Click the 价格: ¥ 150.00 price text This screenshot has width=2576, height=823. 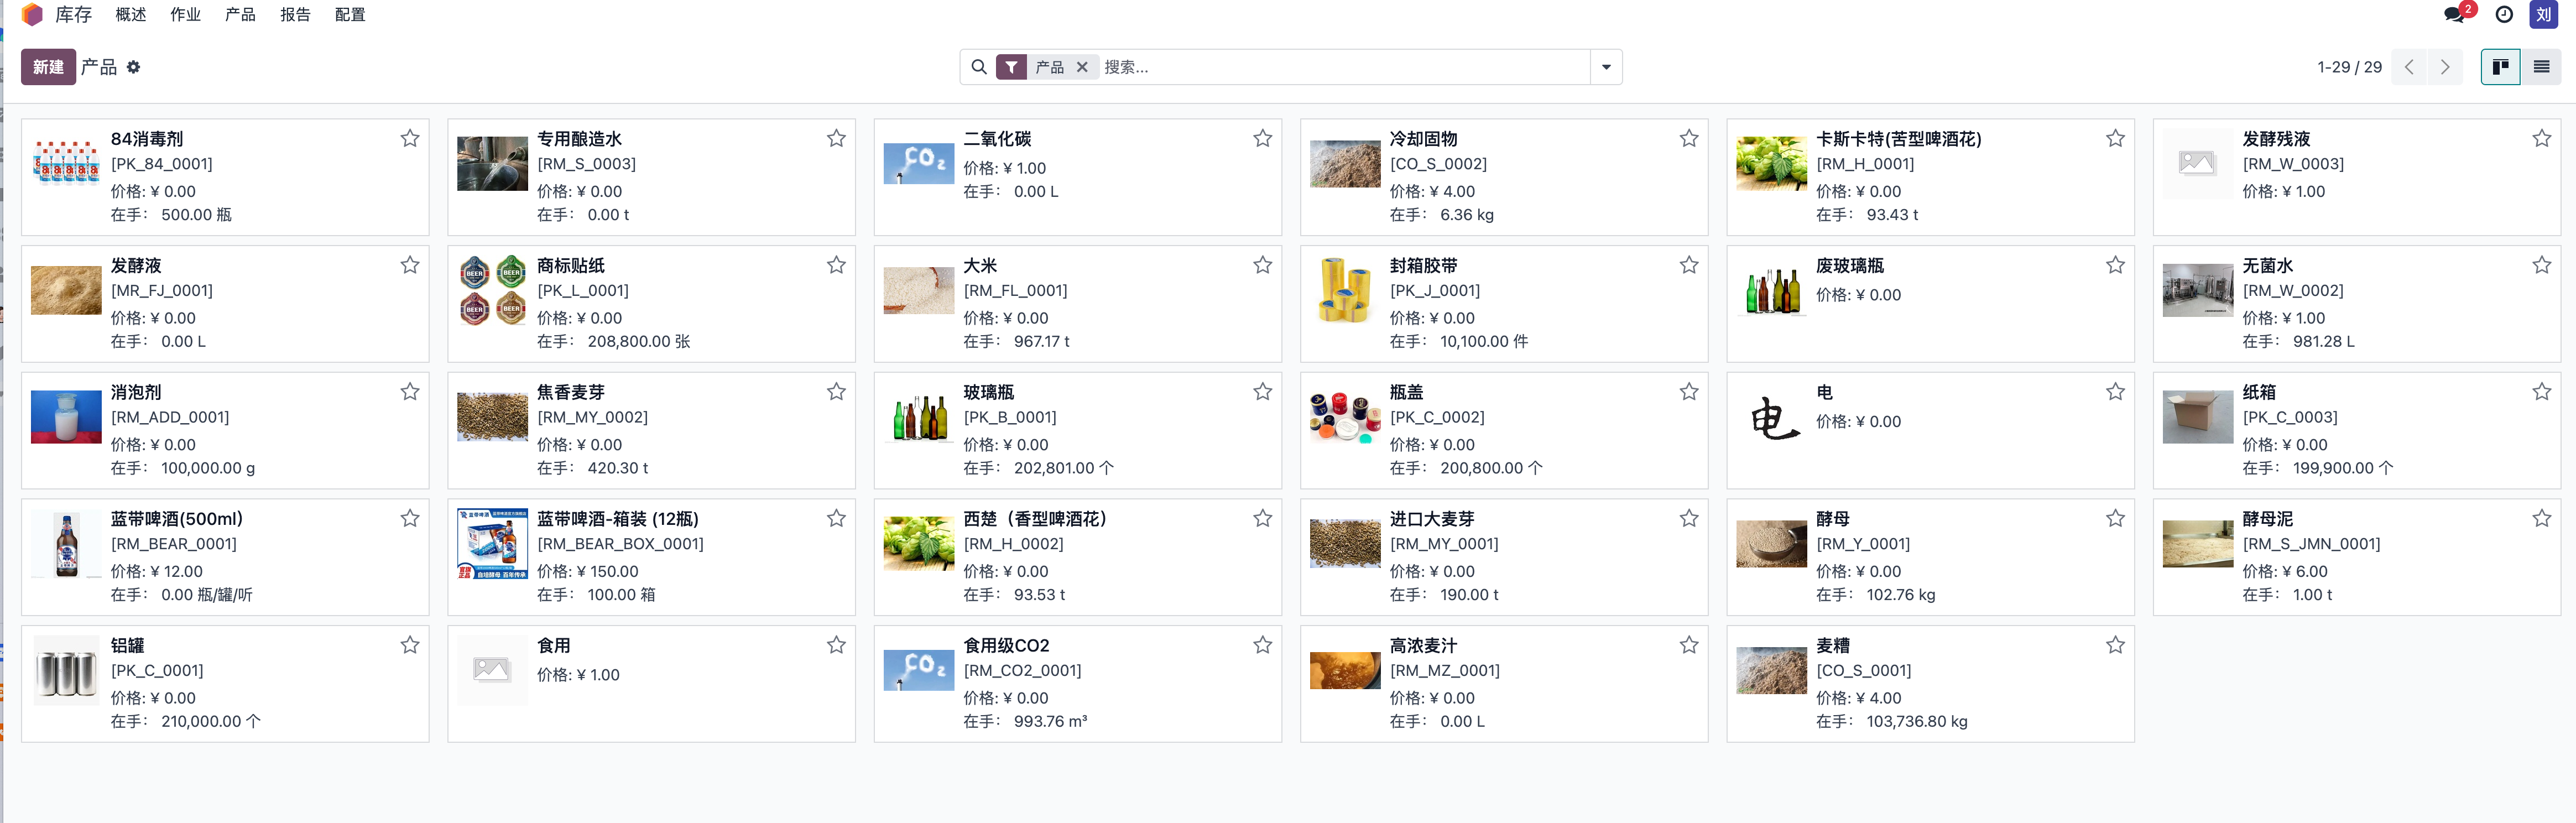pyautogui.click(x=587, y=571)
